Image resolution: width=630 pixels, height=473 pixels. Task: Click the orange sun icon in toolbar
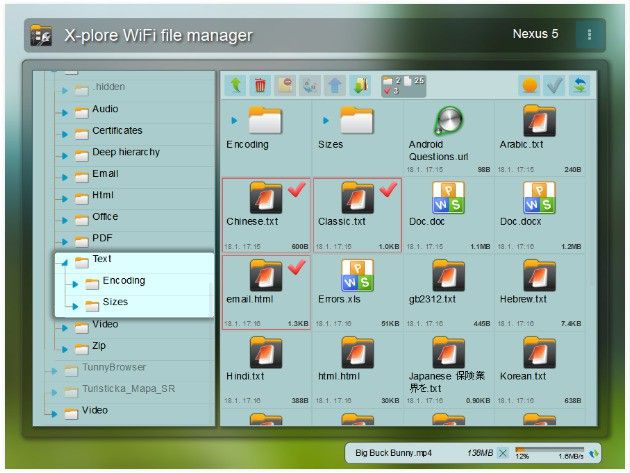529,85
